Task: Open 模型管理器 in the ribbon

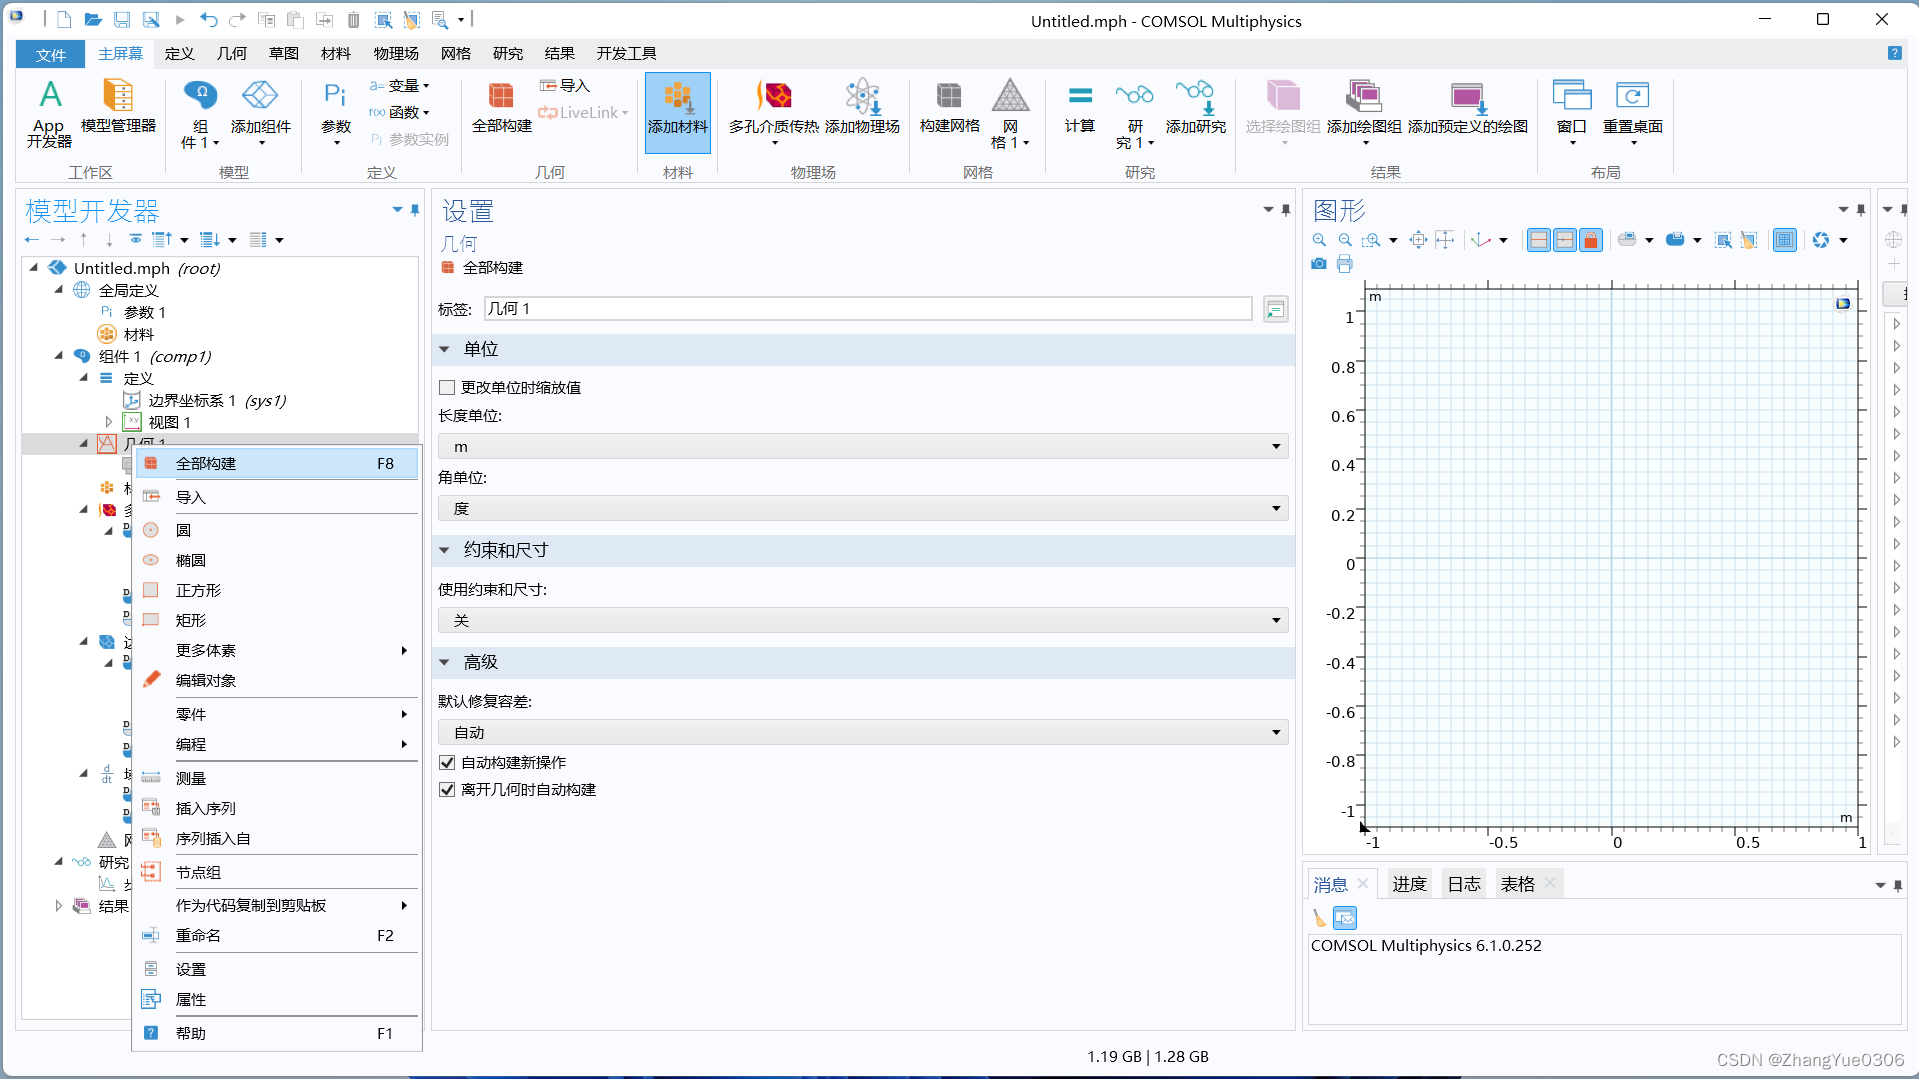Action: 118,106
